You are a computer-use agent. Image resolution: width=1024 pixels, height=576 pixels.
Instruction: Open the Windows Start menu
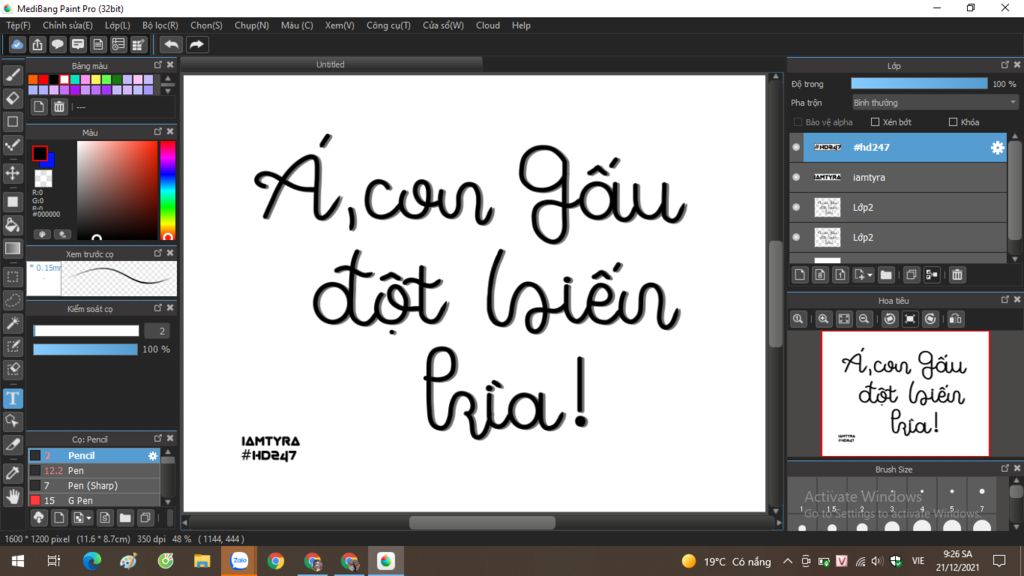[18, 561]
